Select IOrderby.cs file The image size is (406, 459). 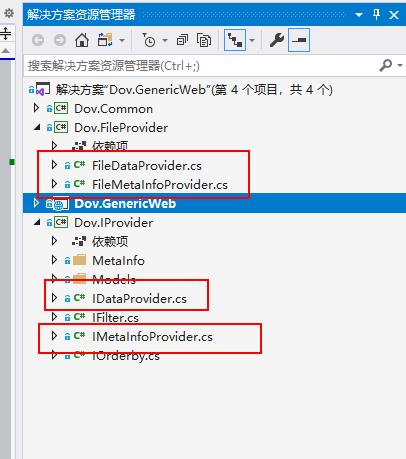pos(126,356)
